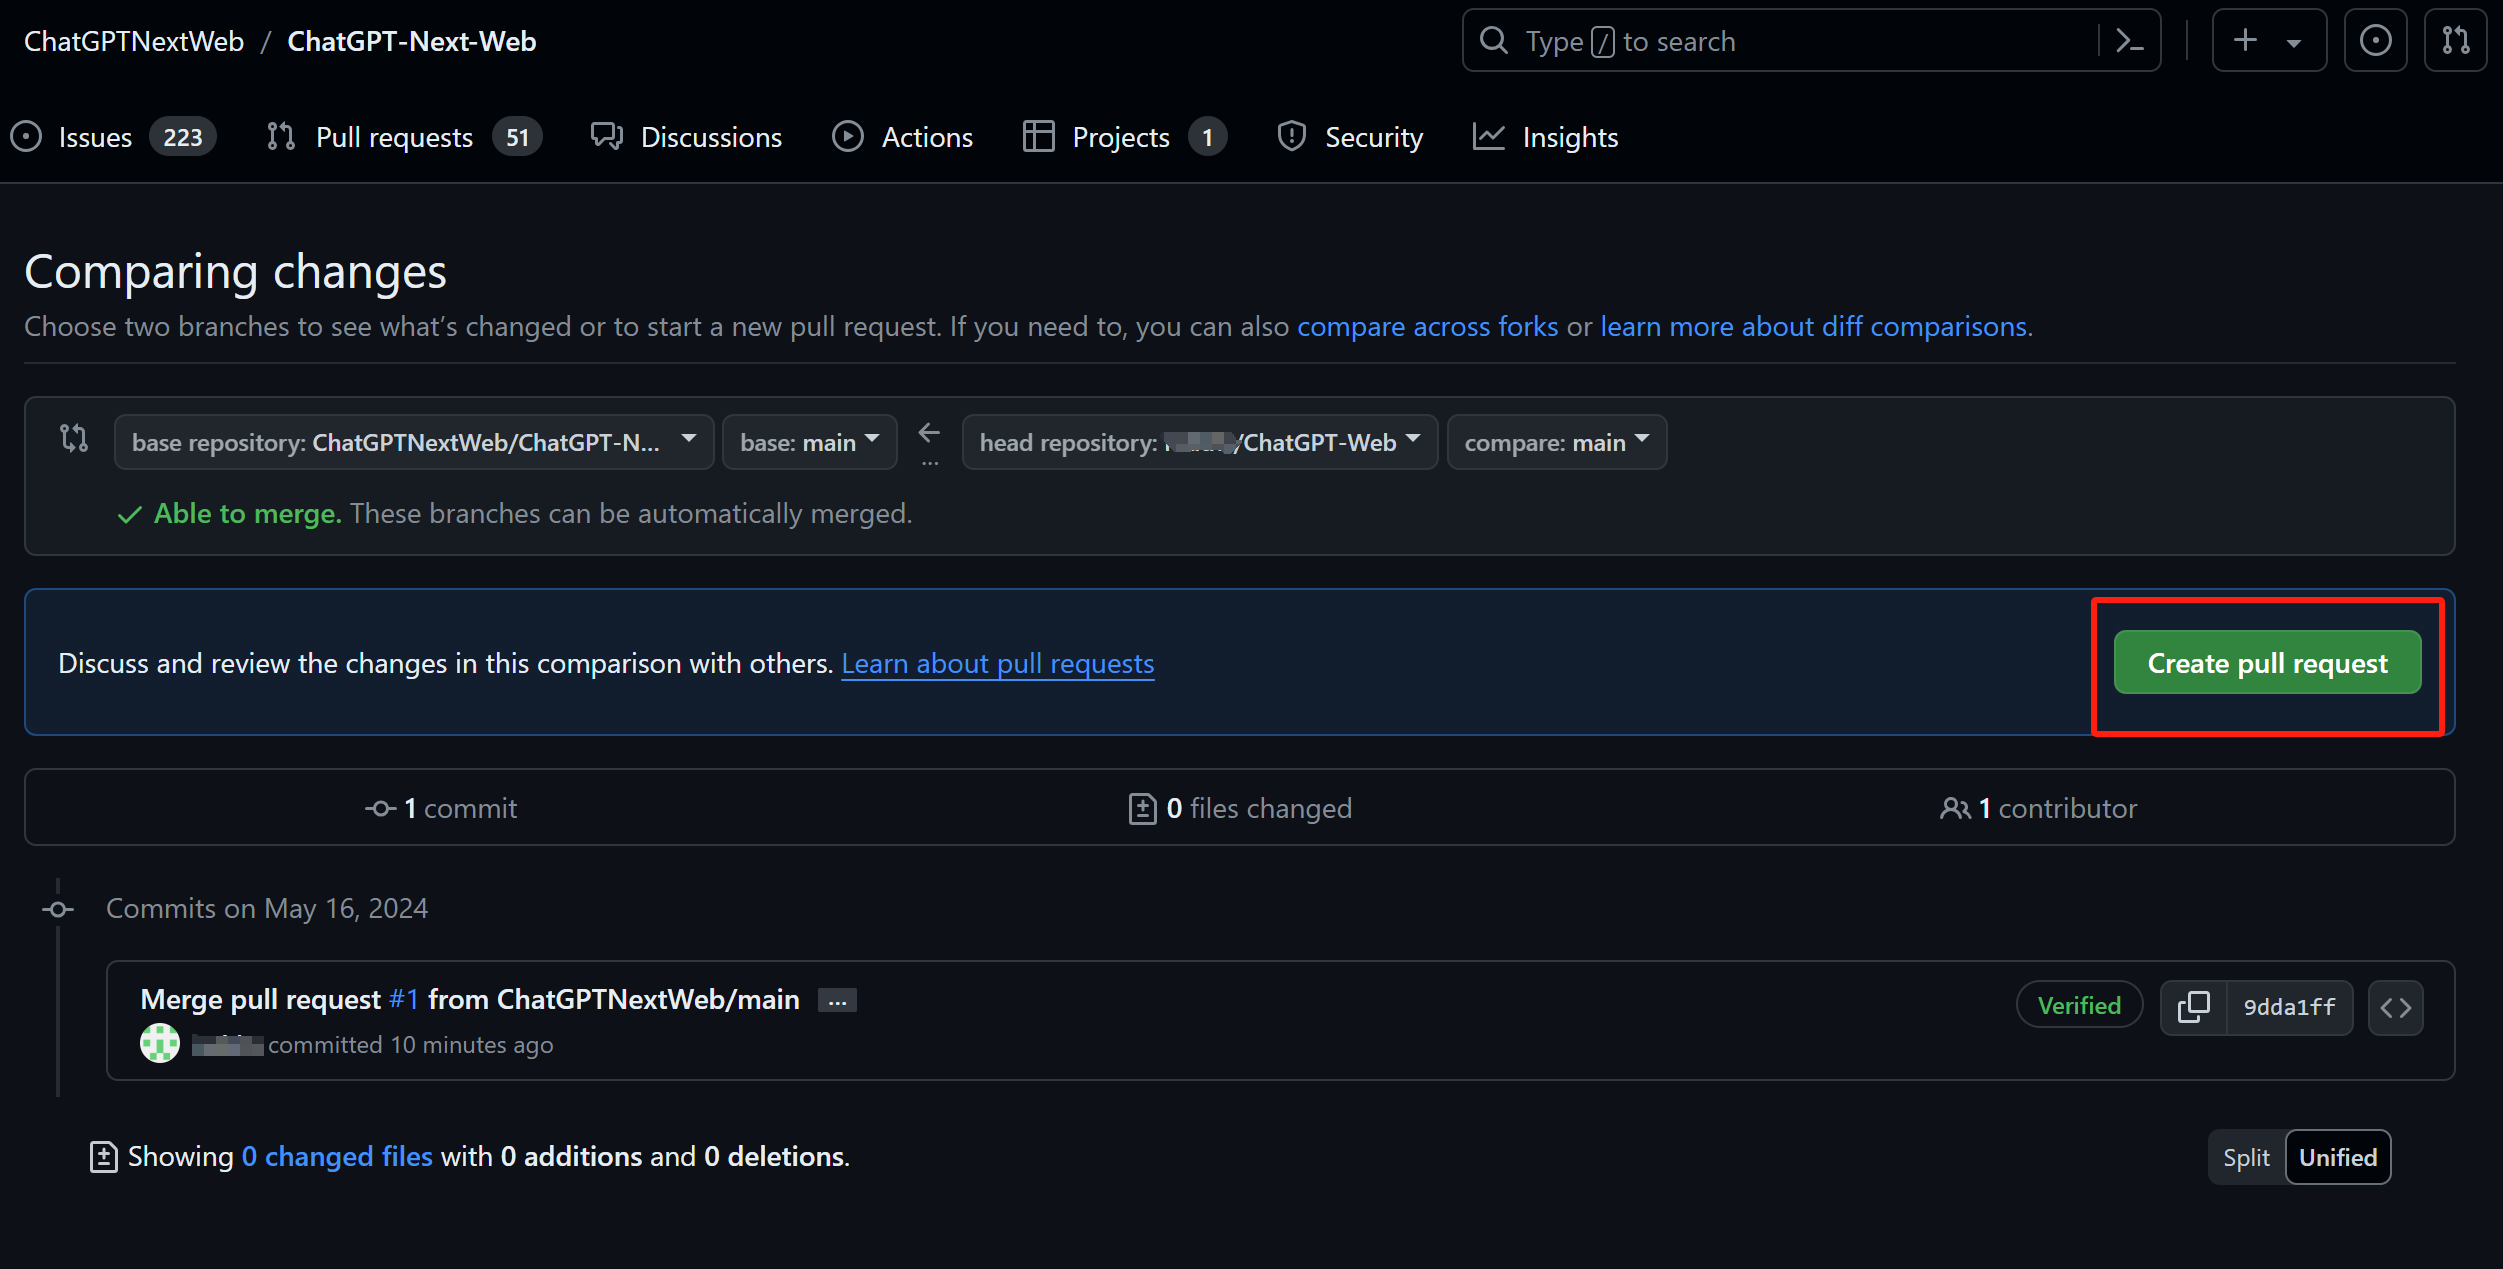Switch diff view to Split

pyautogui.click(x=2246, y=1157)
